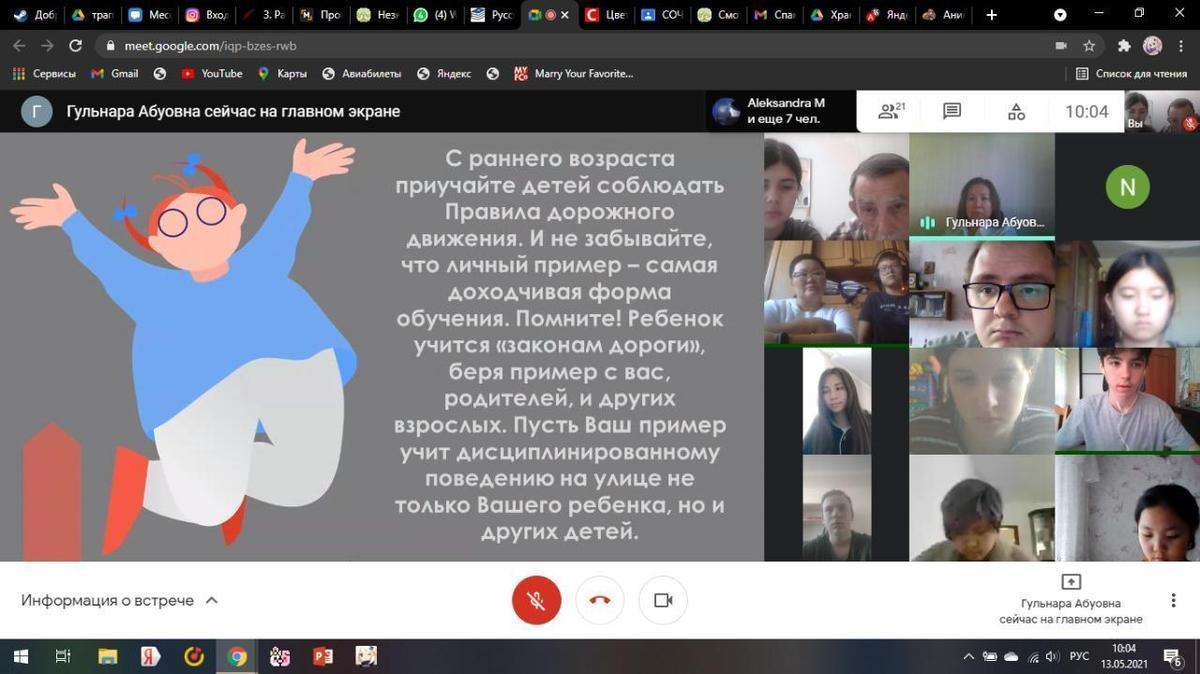The width and height of the screenshot is (1200, 674).
Task: Open the Gmail bookmark
Action: [115, 73]
